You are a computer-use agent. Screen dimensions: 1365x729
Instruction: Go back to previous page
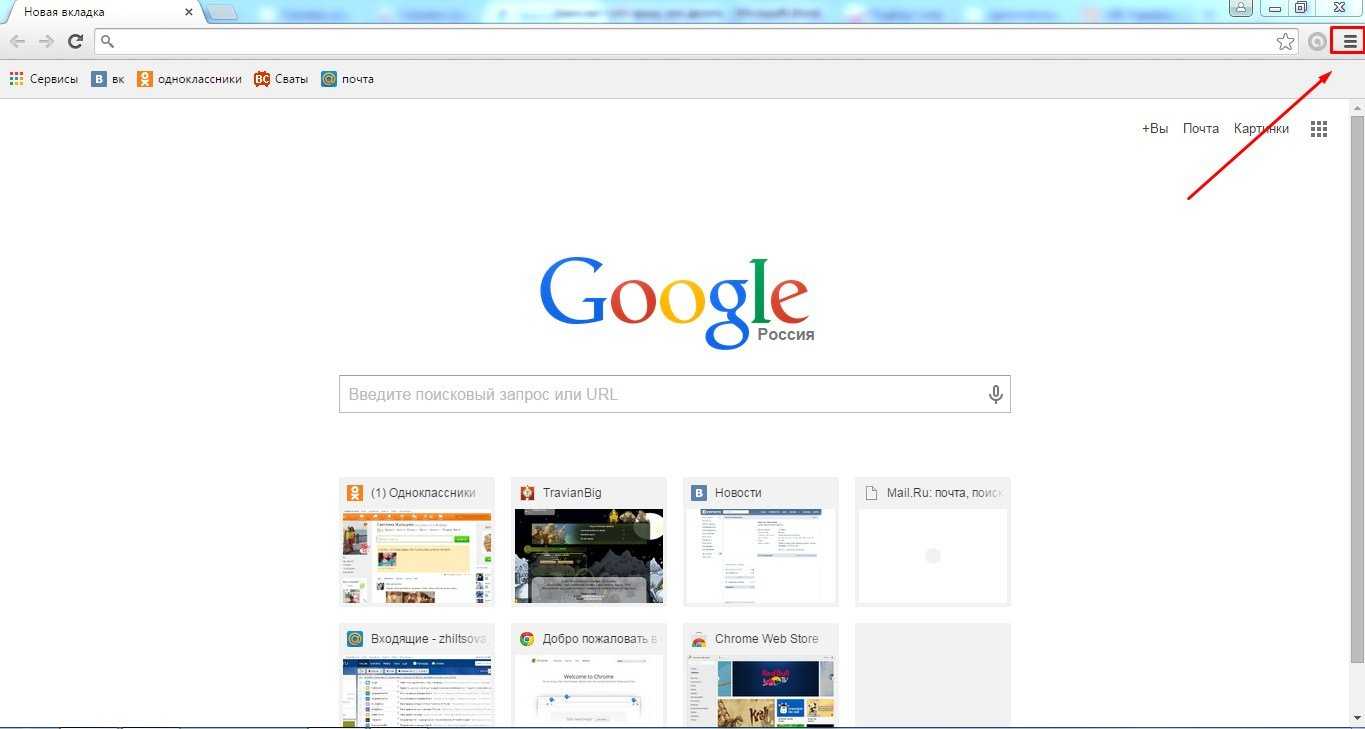click(x=17, y=41)
